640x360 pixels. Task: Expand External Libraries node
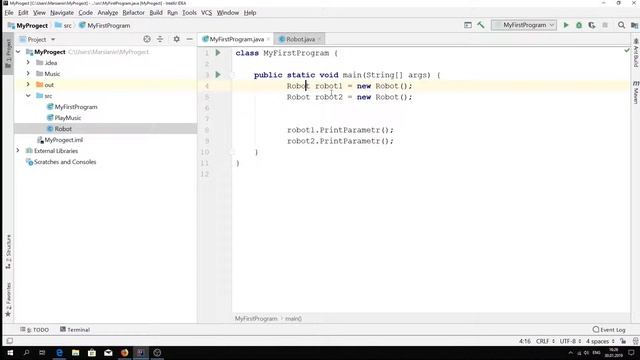pos(18,151)
